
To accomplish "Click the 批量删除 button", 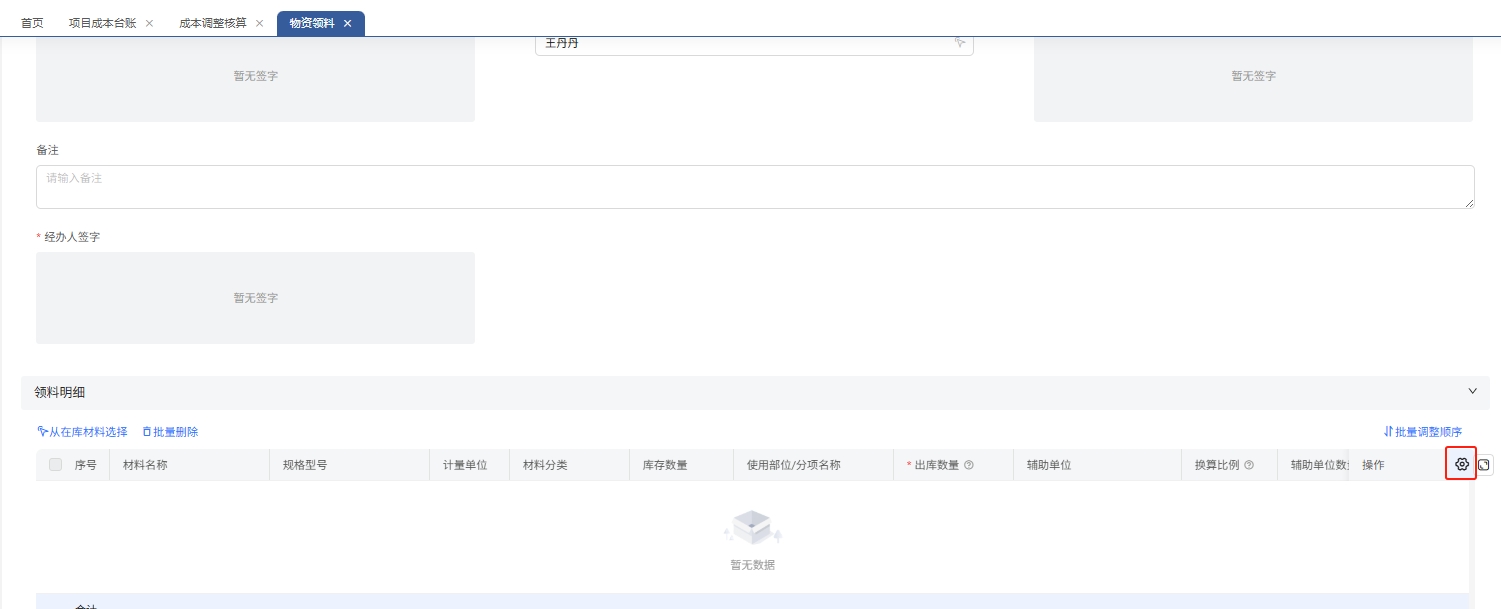I will click(x=170, y=432).
